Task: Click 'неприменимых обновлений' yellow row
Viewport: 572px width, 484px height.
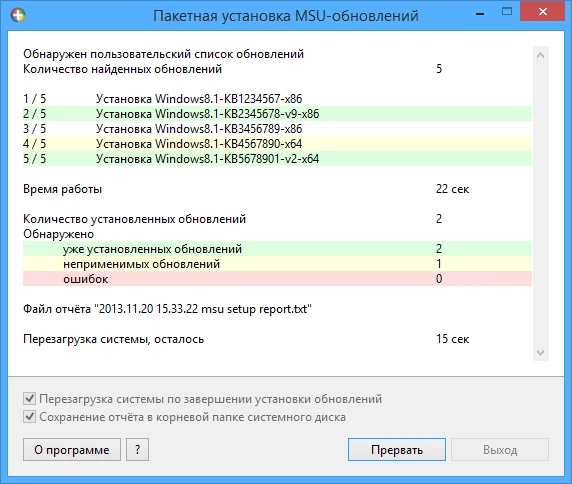Action: pyautogui.click(x=277, y=264)
